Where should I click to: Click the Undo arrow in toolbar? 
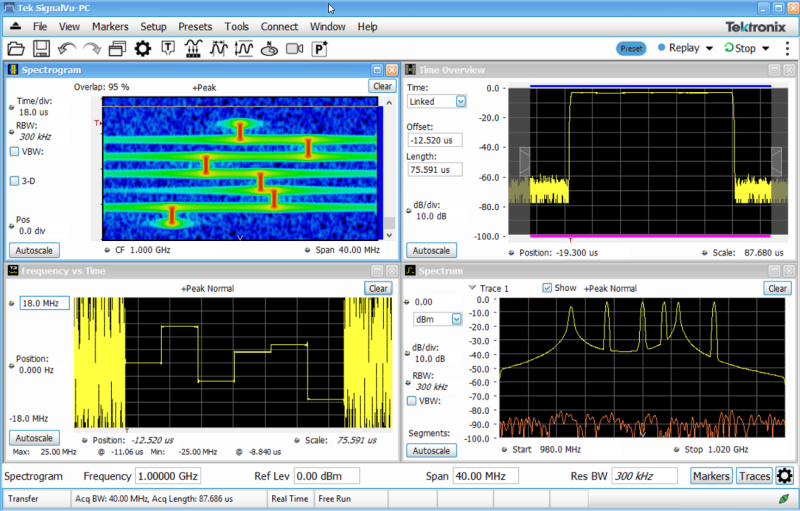coord(67,48)
